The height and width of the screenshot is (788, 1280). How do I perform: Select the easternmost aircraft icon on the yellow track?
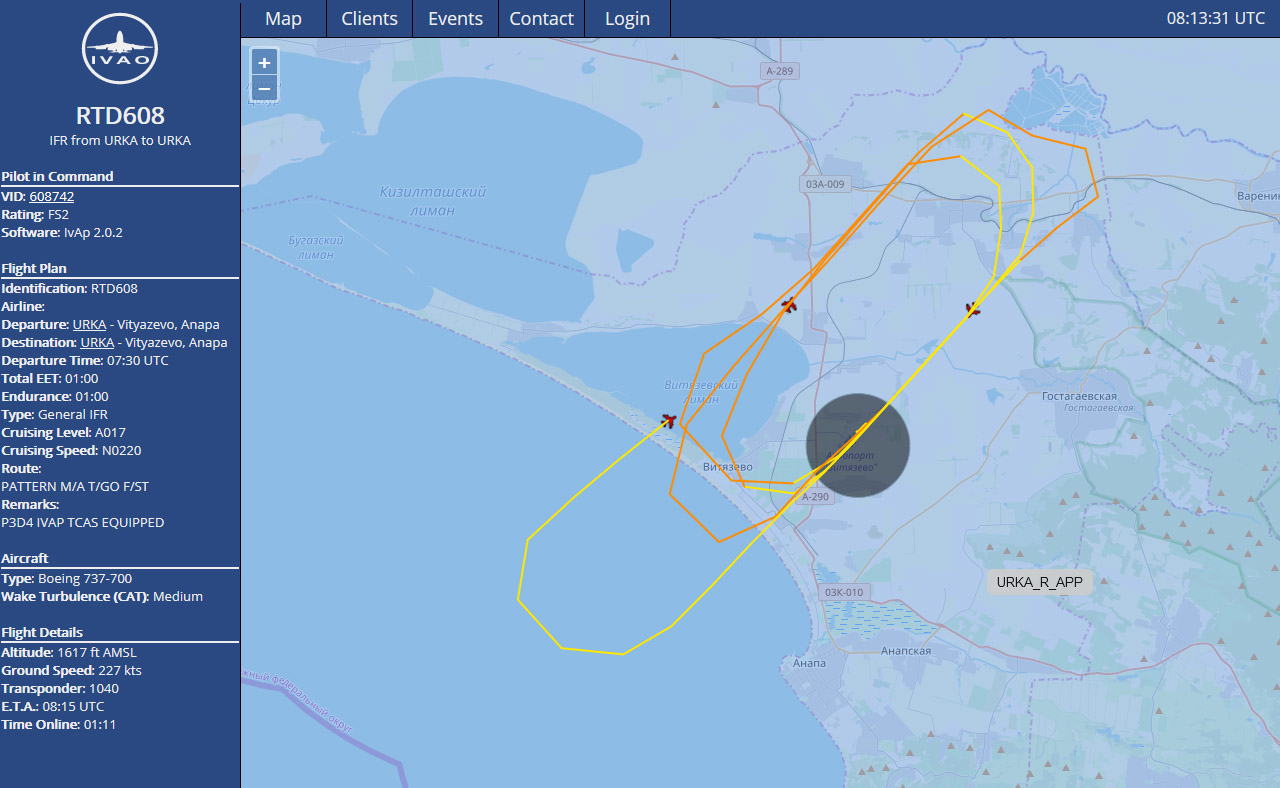(972, 310)
